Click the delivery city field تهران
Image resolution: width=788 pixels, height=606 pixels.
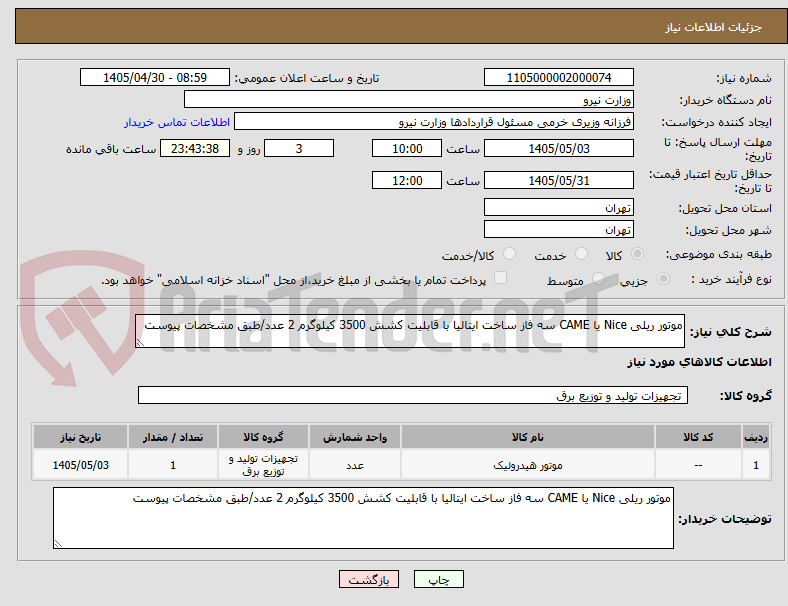click(558, 229)
